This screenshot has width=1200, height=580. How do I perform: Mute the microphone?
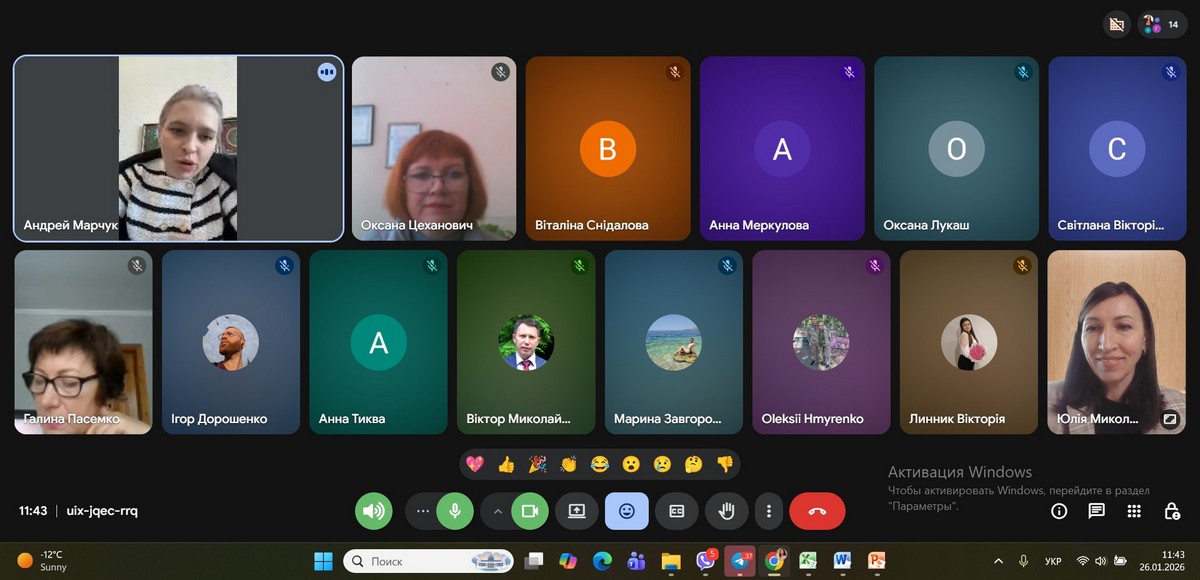point(455,511)
